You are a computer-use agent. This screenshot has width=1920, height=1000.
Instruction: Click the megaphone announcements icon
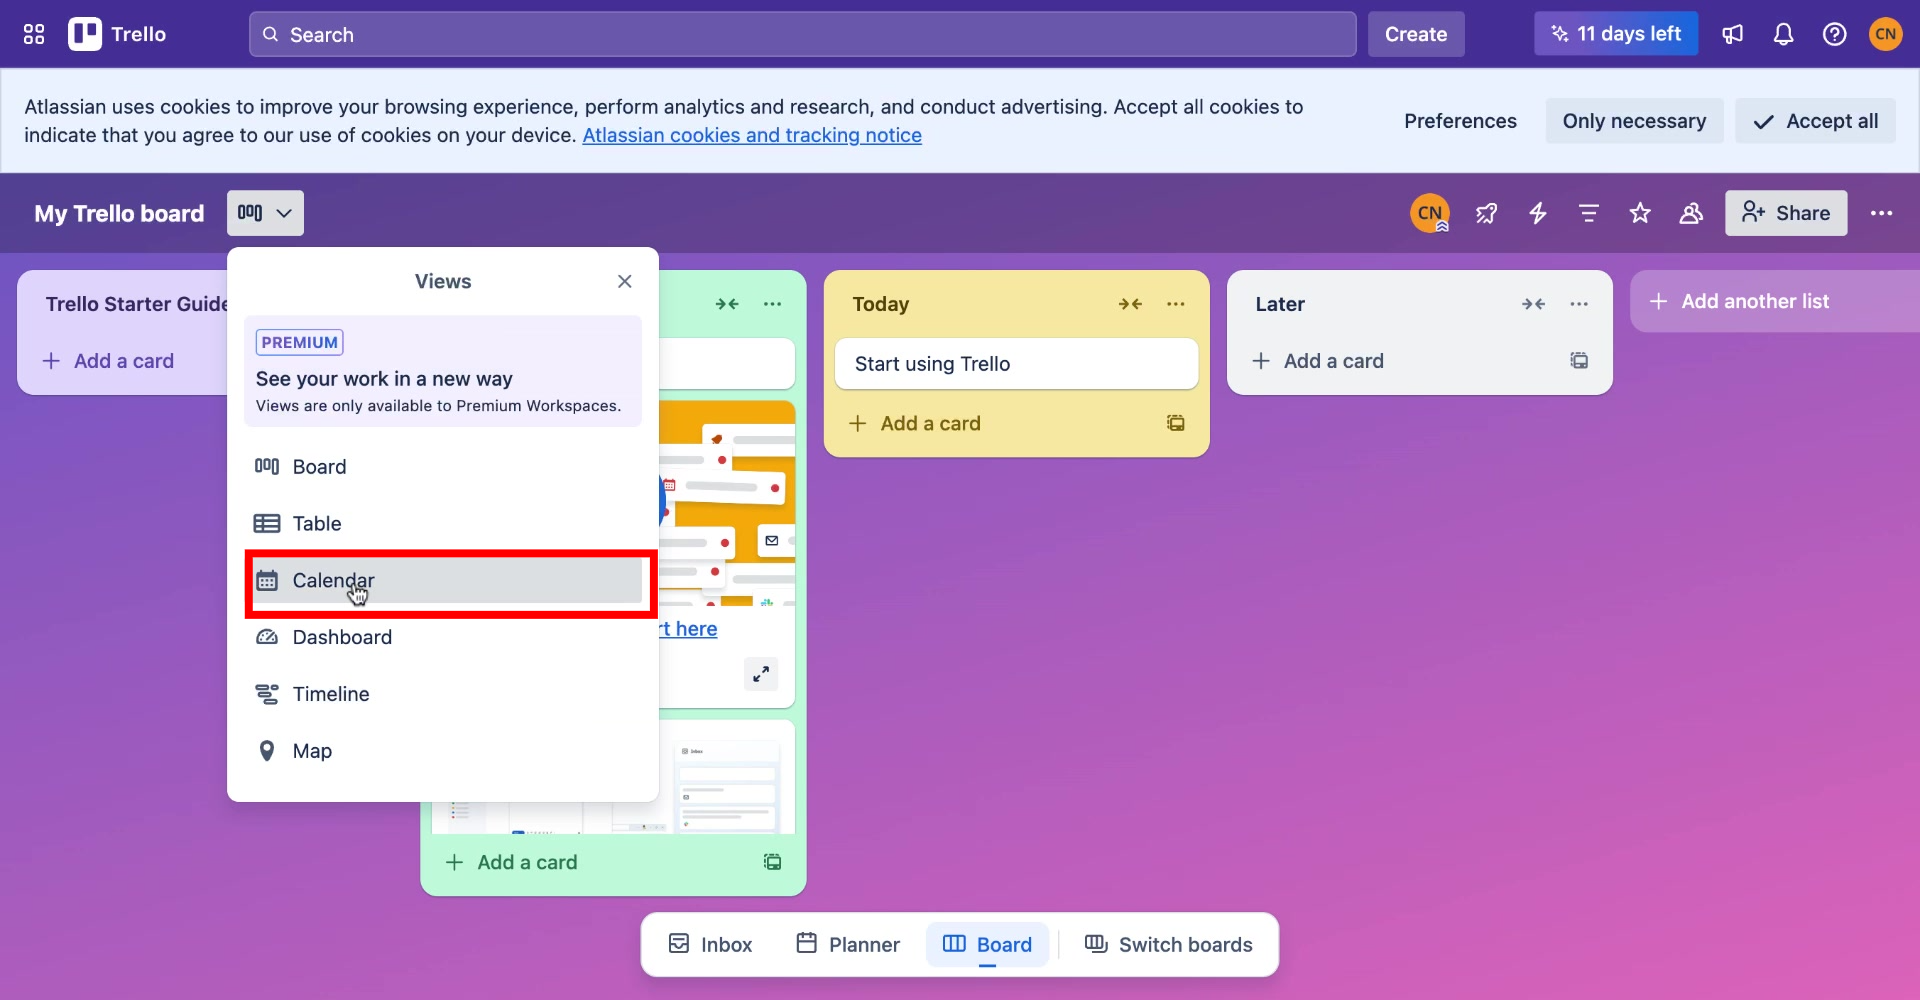coord(1732,33)
